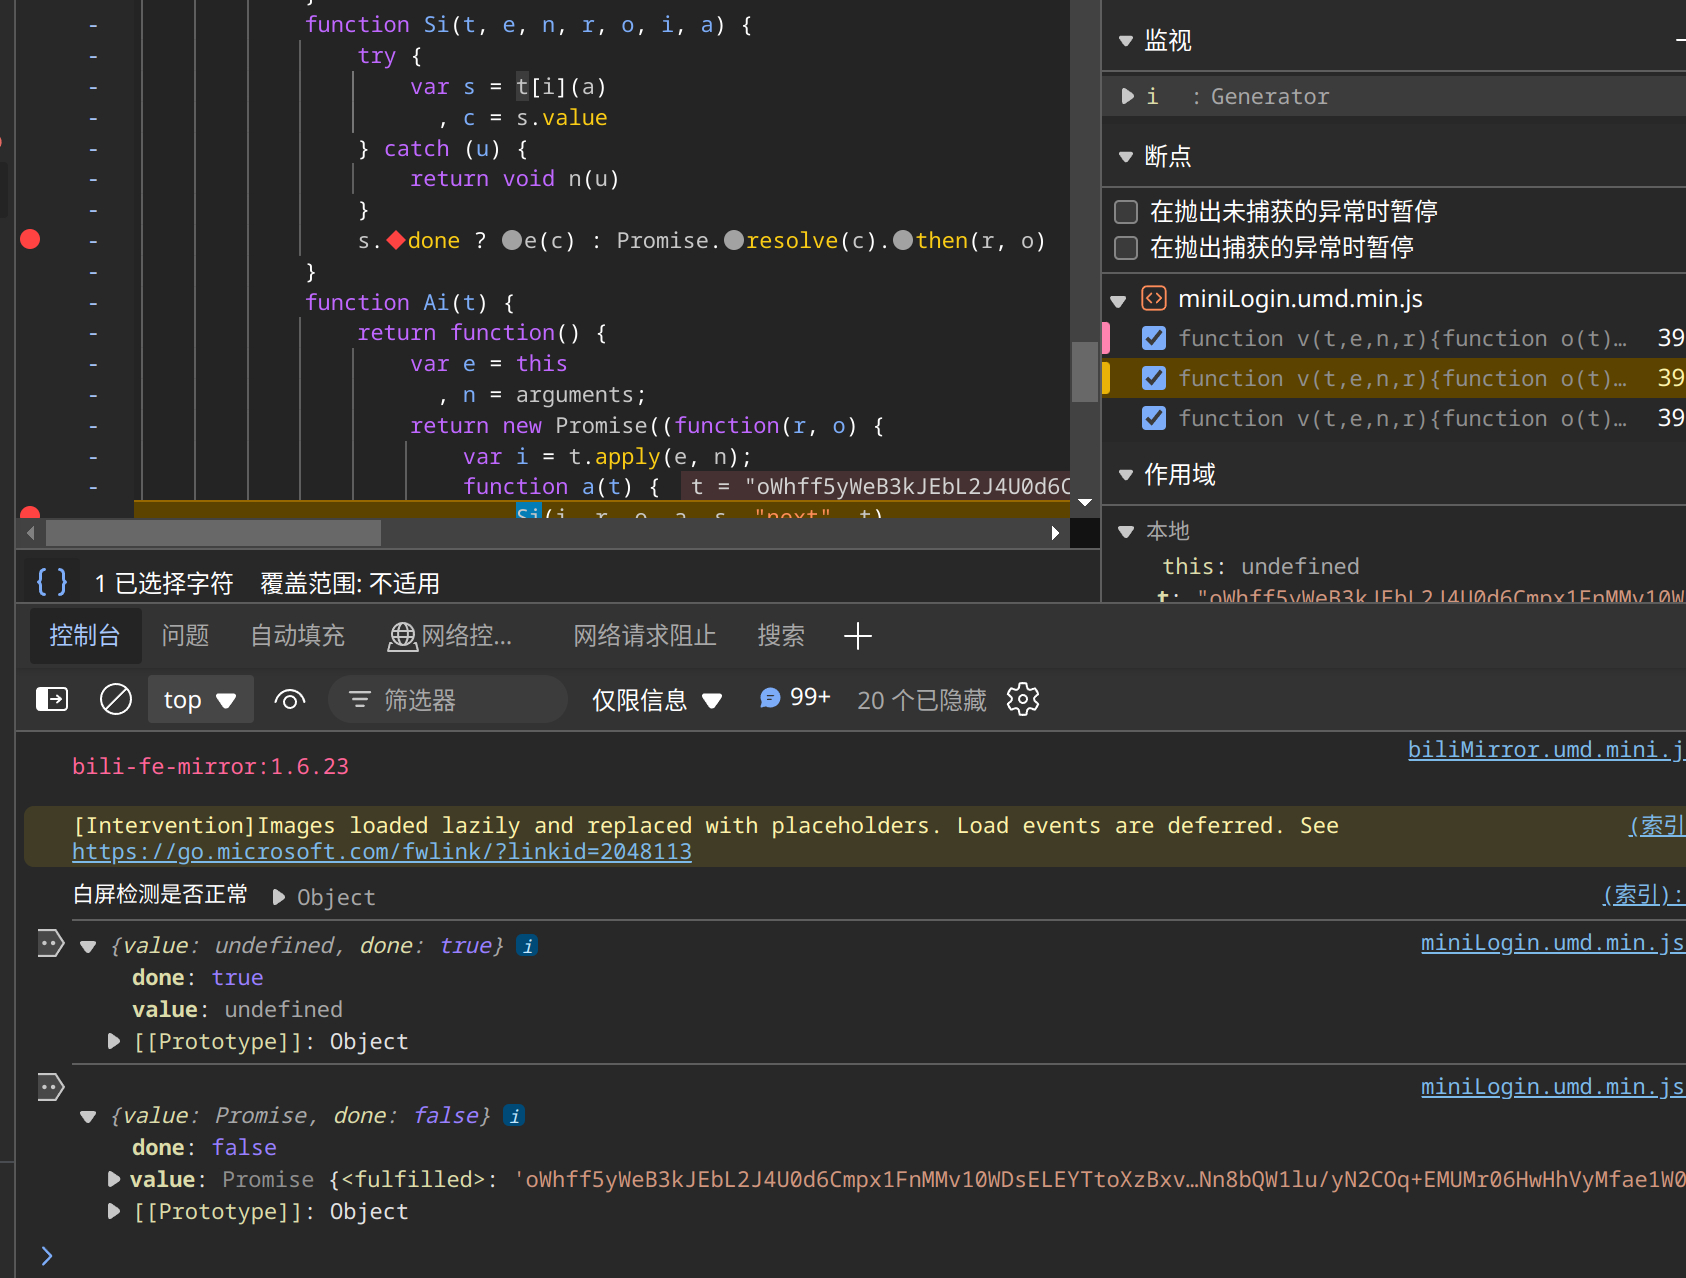
Task: Switch to the 搜索 search tab
Action: pos(781,636)
